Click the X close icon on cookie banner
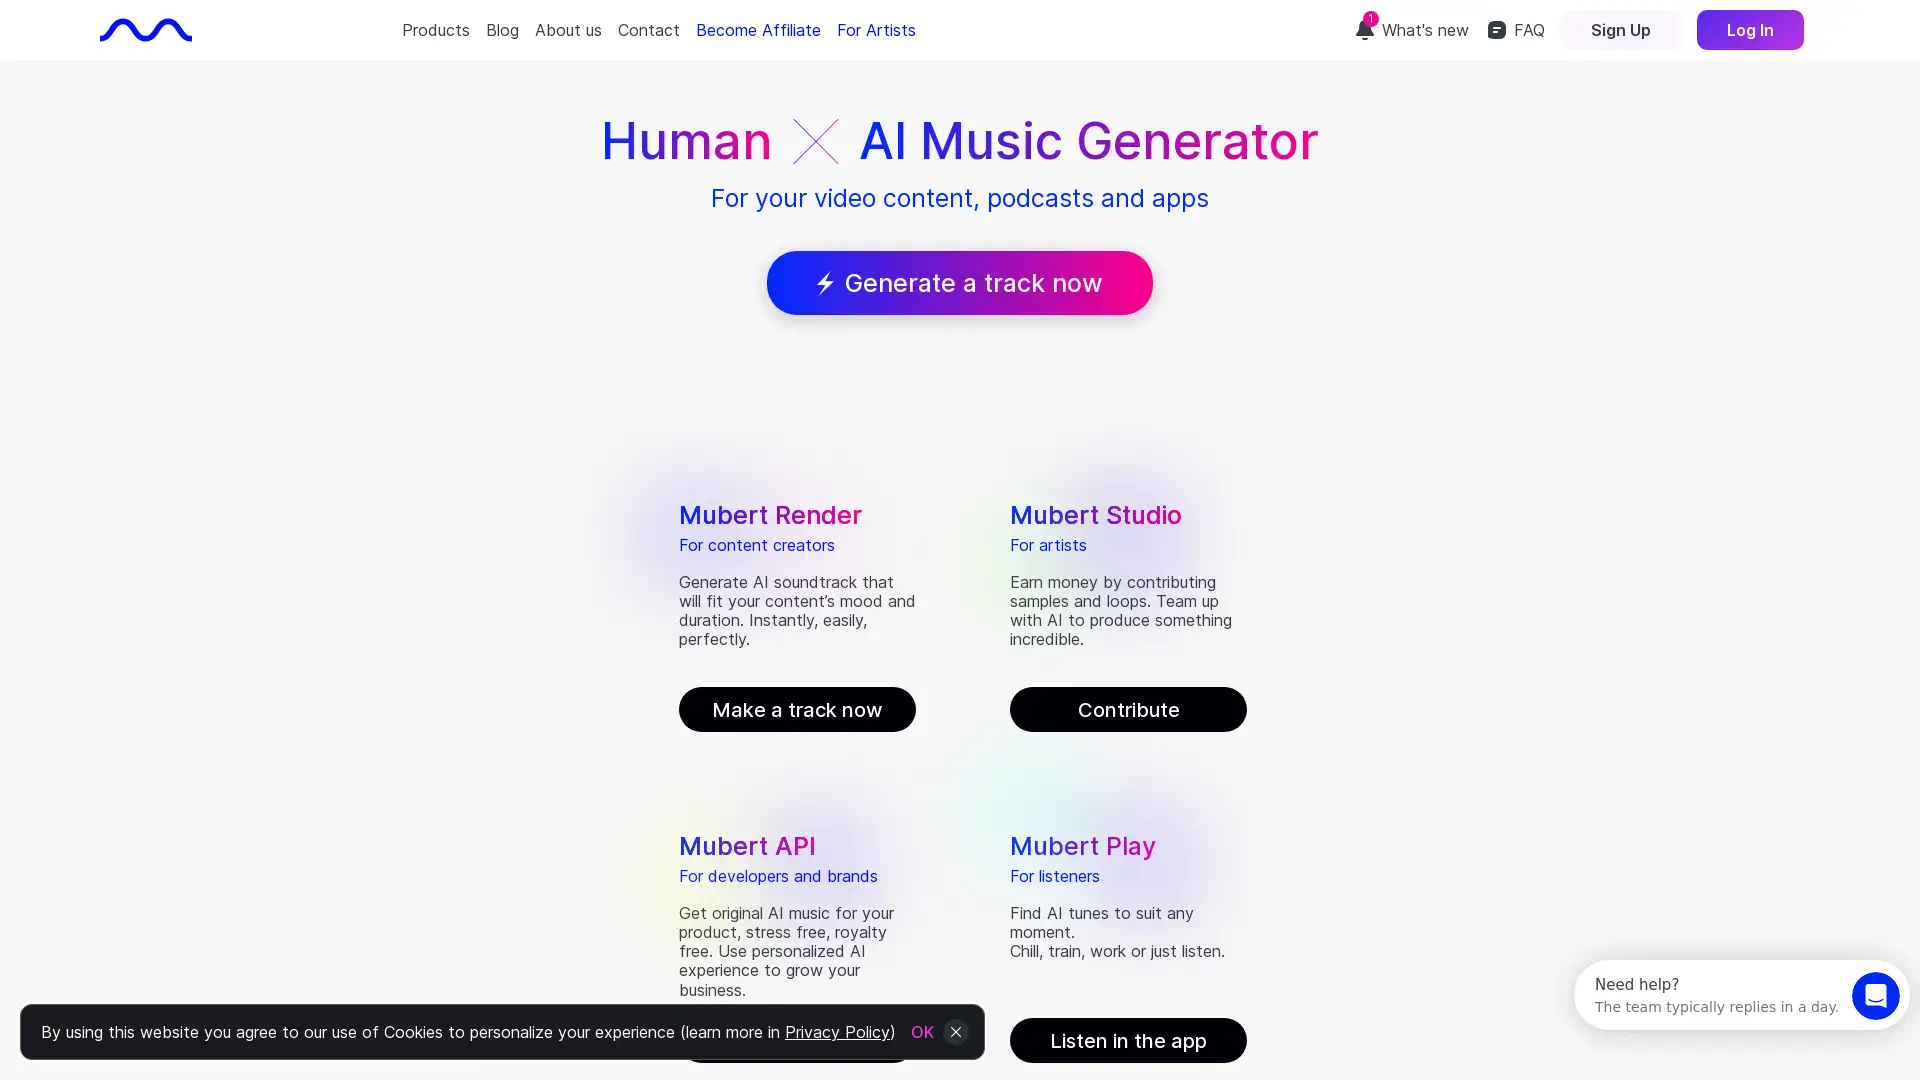The height and width of the screenshot is (1080, 1920). (956, 1033)
